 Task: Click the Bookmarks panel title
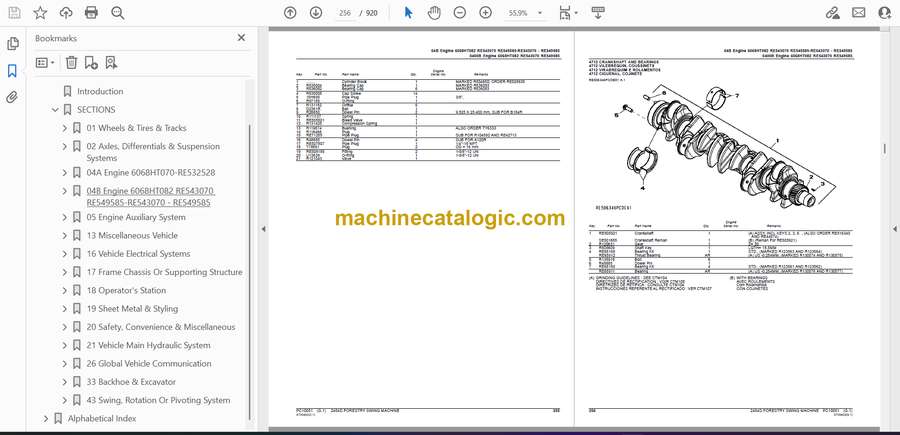pyautogui.click(x=56, y=38)
